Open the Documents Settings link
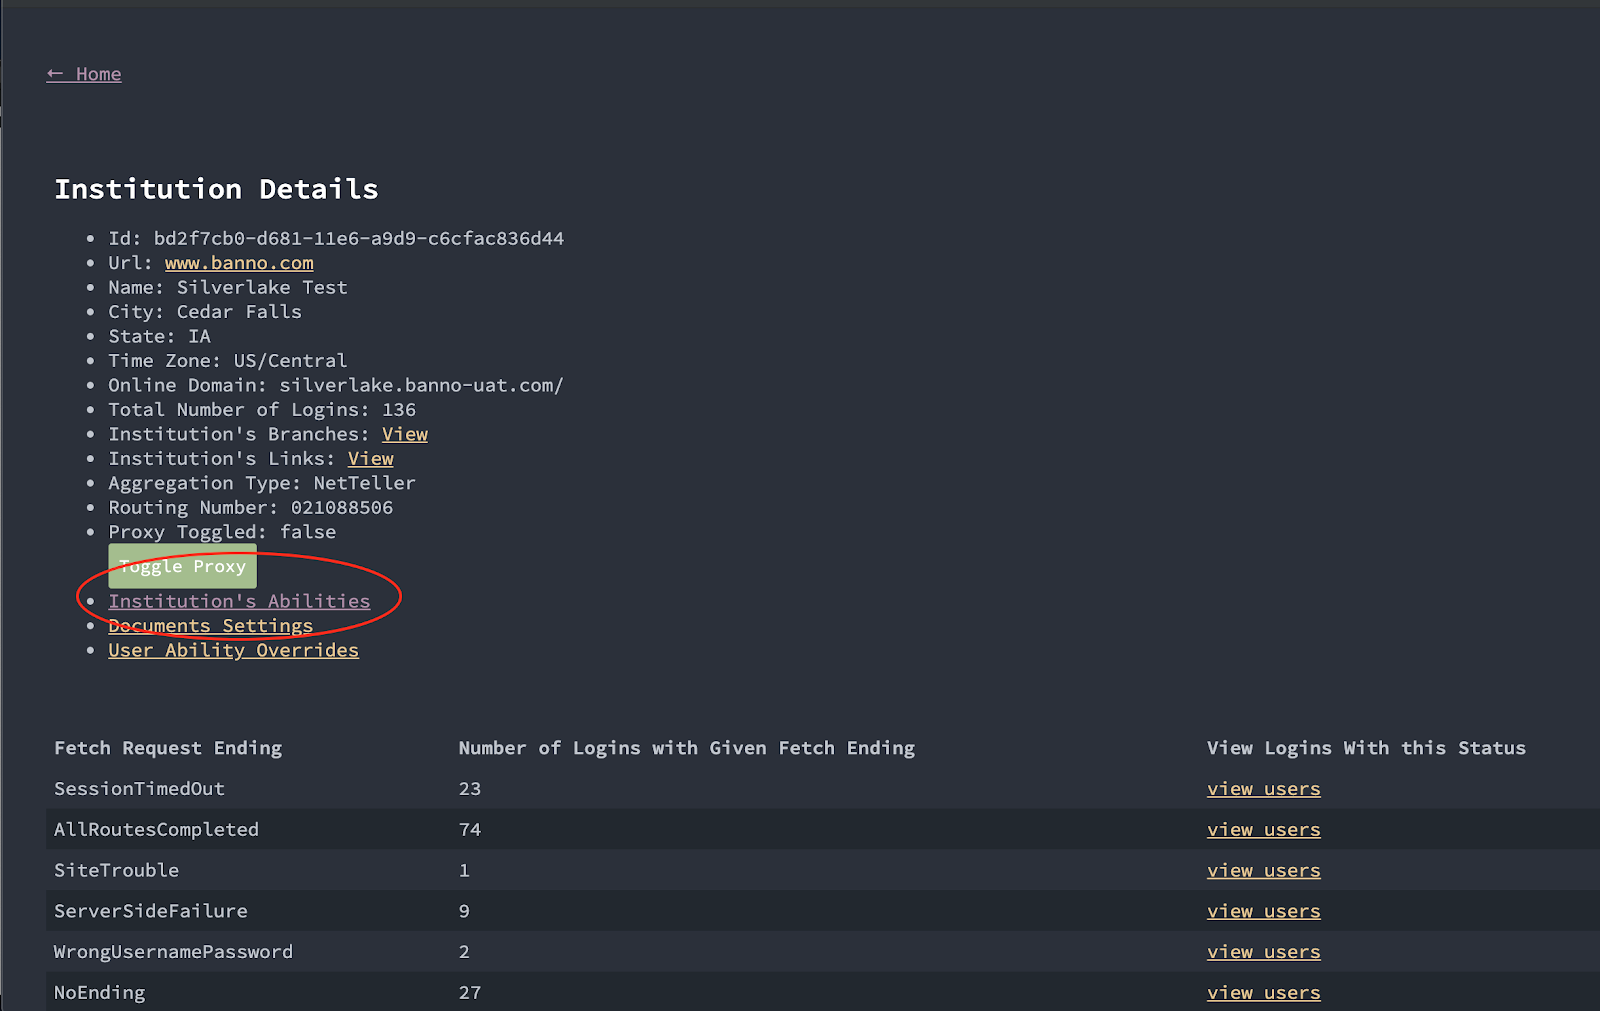This screenshot has height=1011, width=1600. [x=210, y=626]
